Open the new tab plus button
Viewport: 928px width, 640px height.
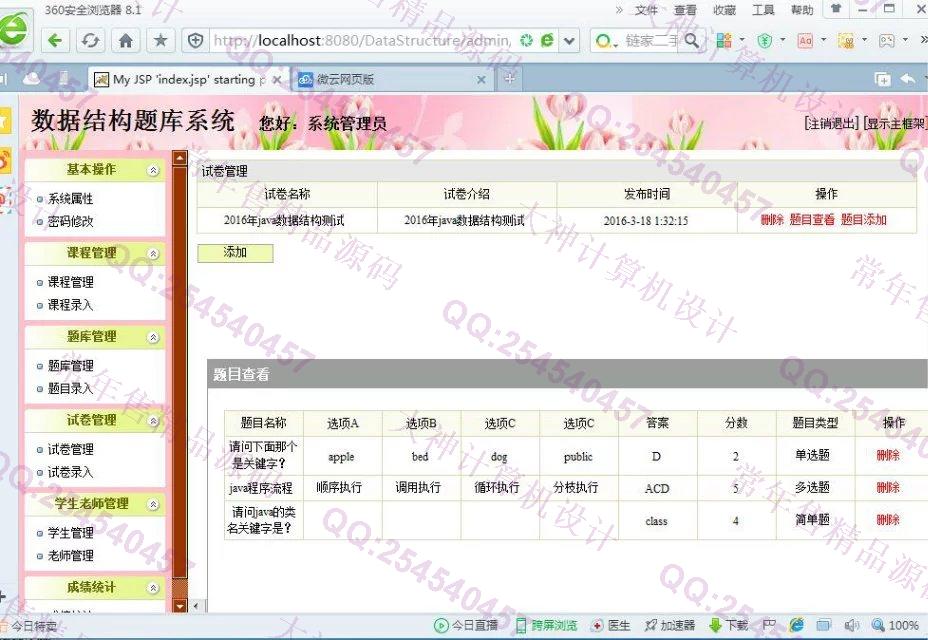510,78
